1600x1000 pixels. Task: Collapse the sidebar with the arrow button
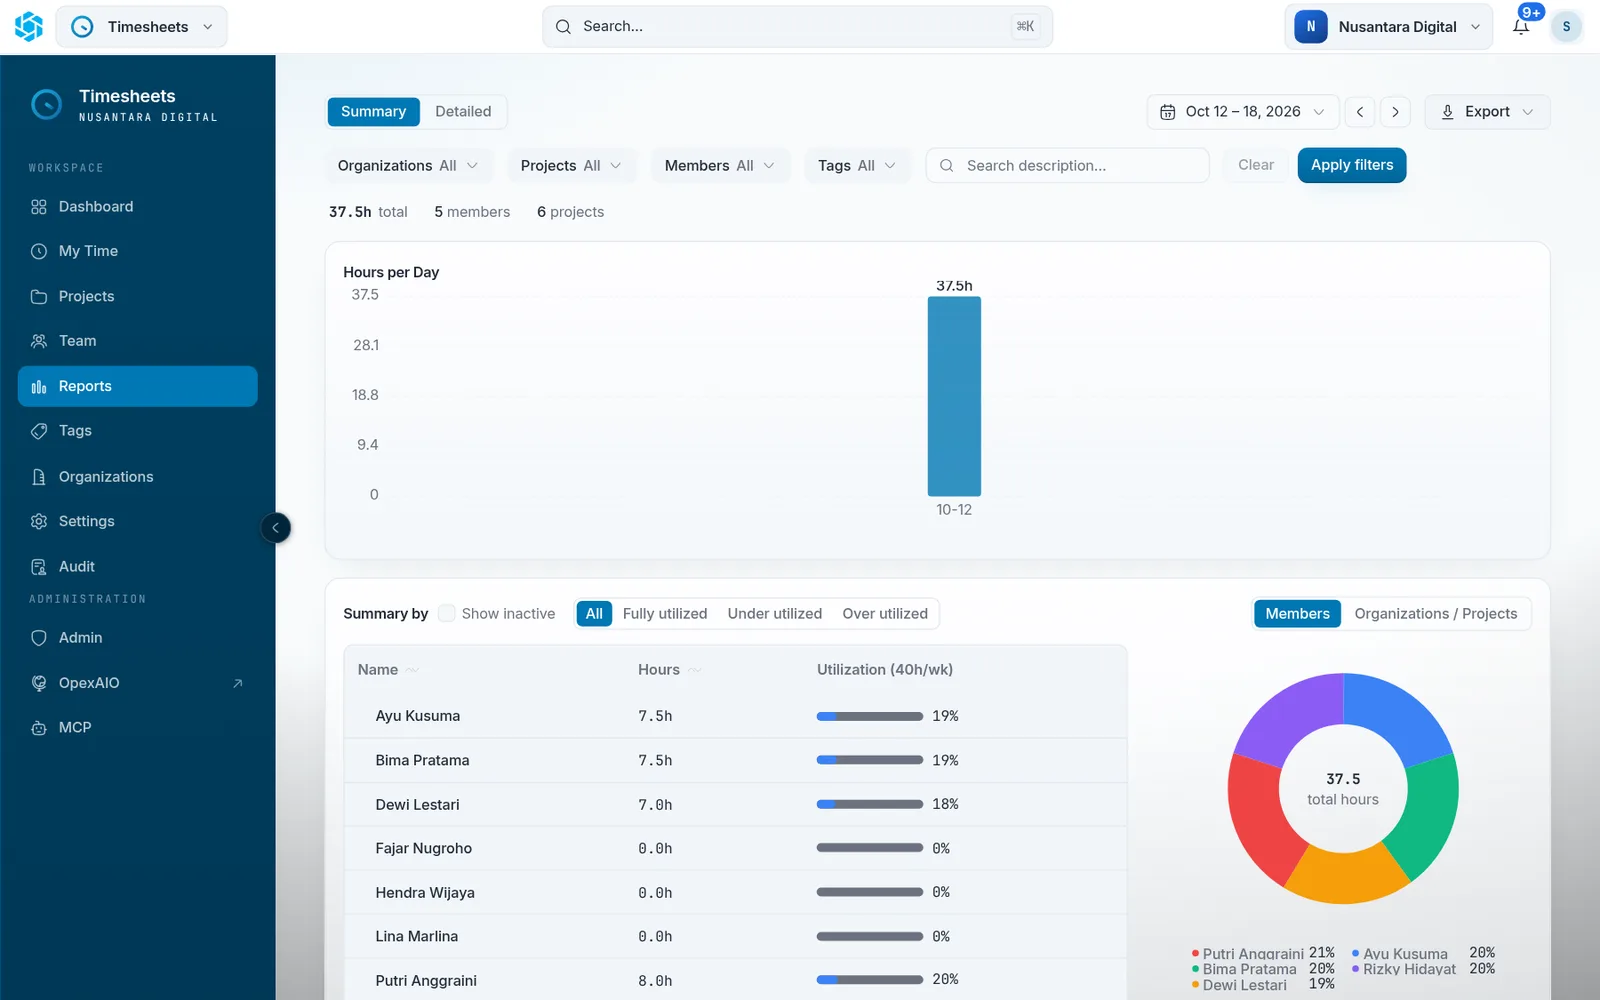click(276, 528)
